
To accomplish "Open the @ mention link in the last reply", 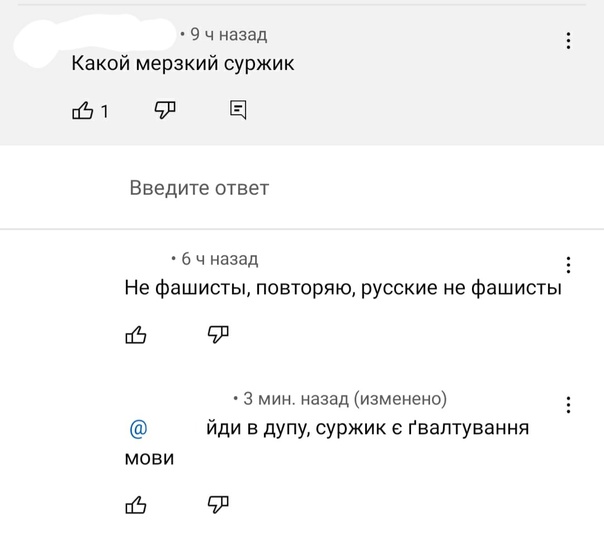I will (x=138, y=429).
